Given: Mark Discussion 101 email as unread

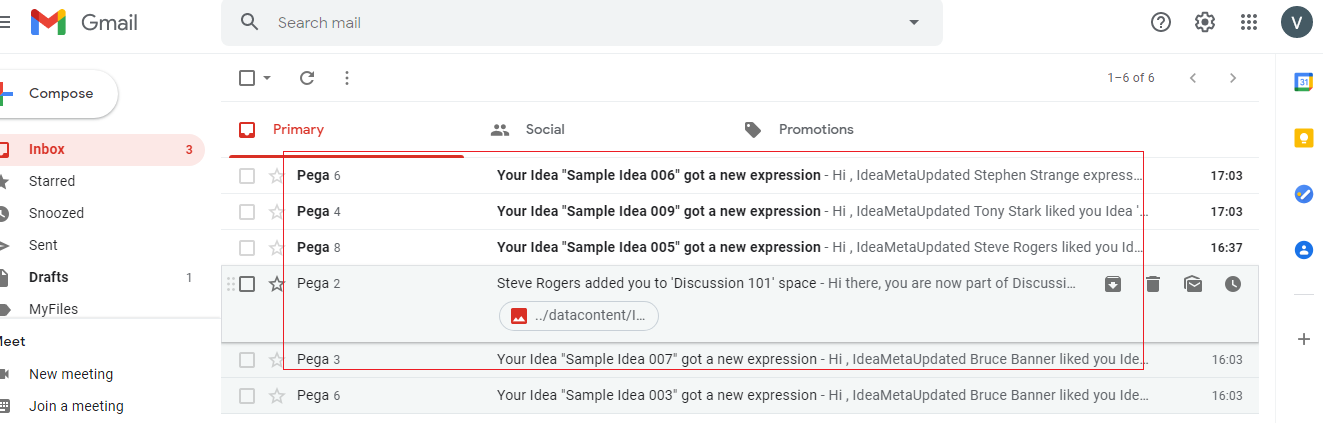Looking at the screenshot, I should coord(1193,284).
